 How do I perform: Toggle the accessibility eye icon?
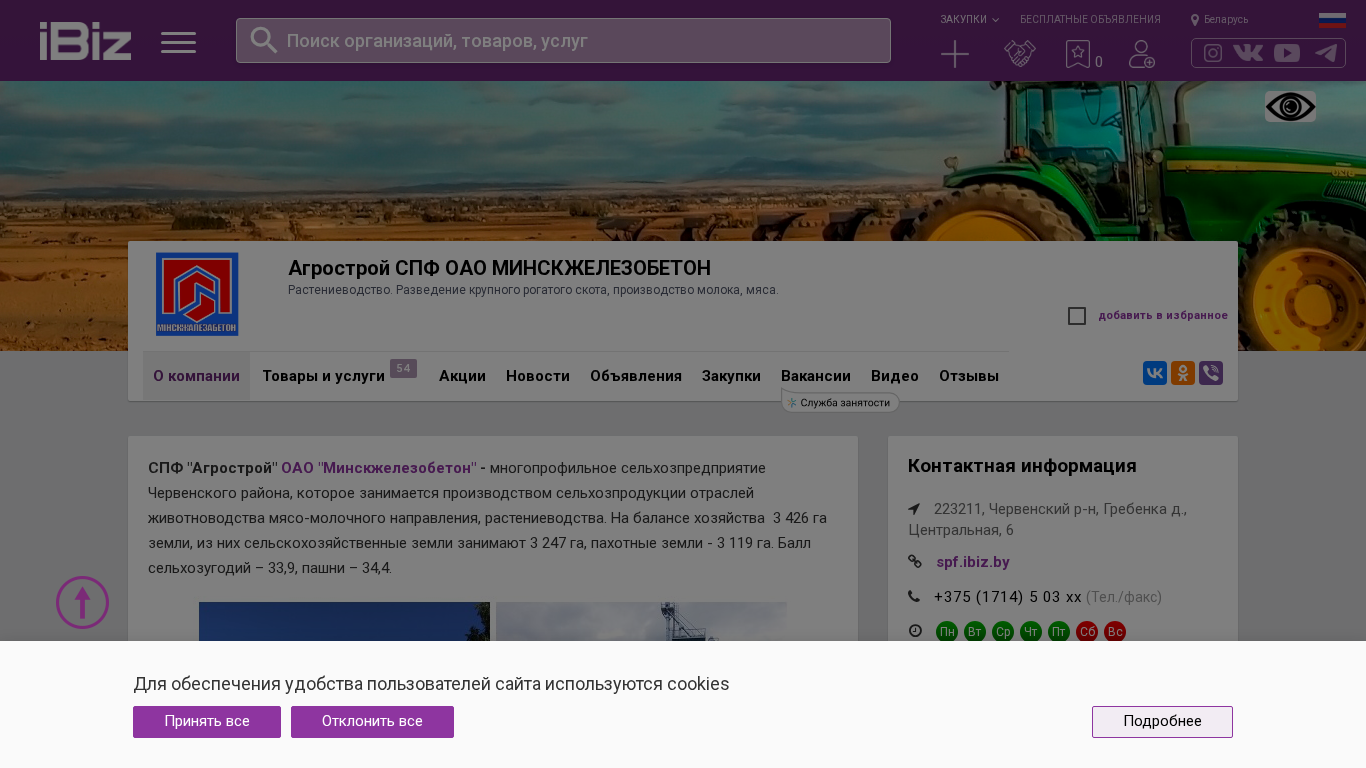(x=1290, y=107)
